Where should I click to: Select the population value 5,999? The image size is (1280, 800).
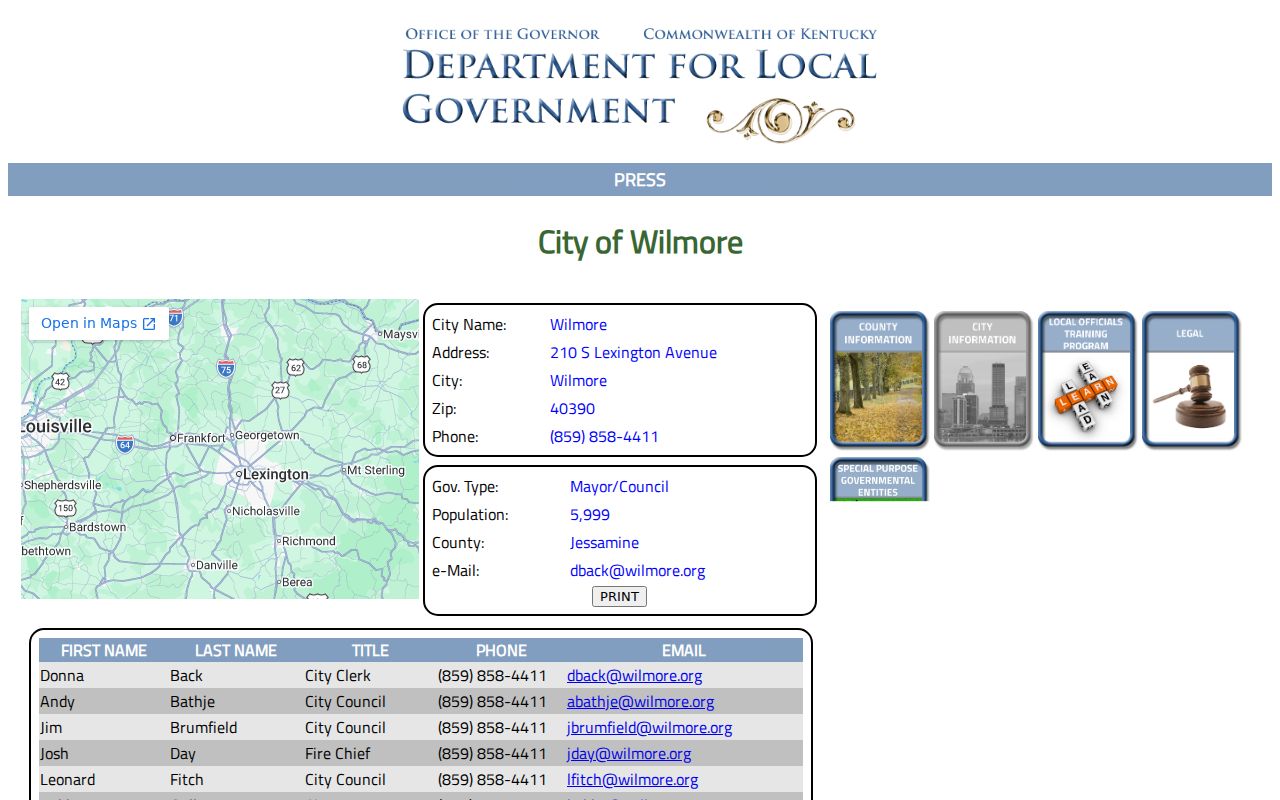click(x=590, y=515)
